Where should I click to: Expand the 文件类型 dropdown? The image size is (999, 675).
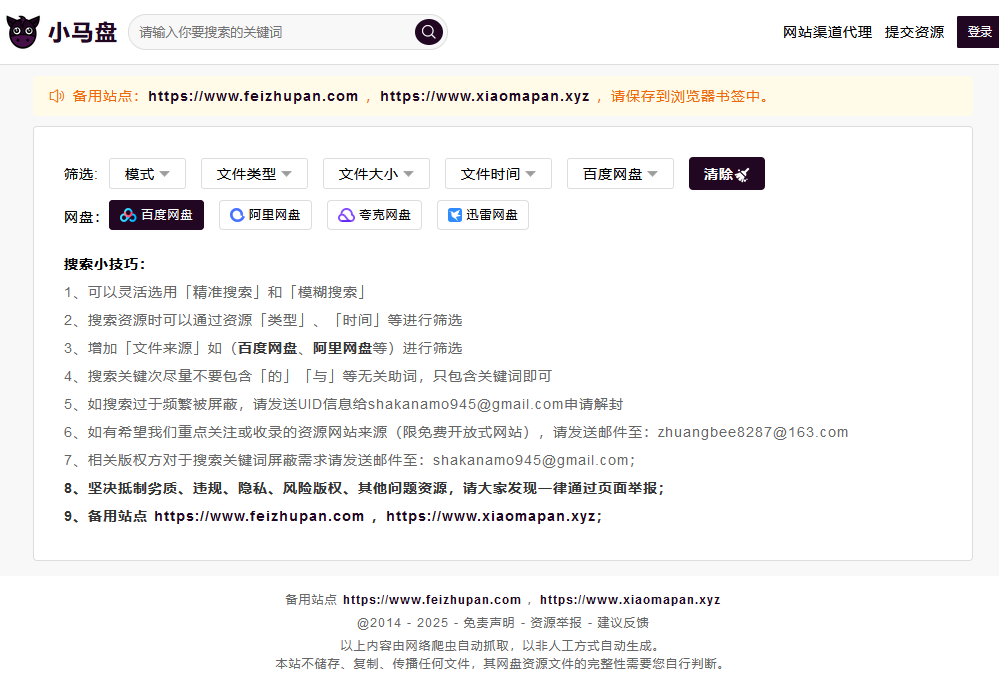coord(254,174)
